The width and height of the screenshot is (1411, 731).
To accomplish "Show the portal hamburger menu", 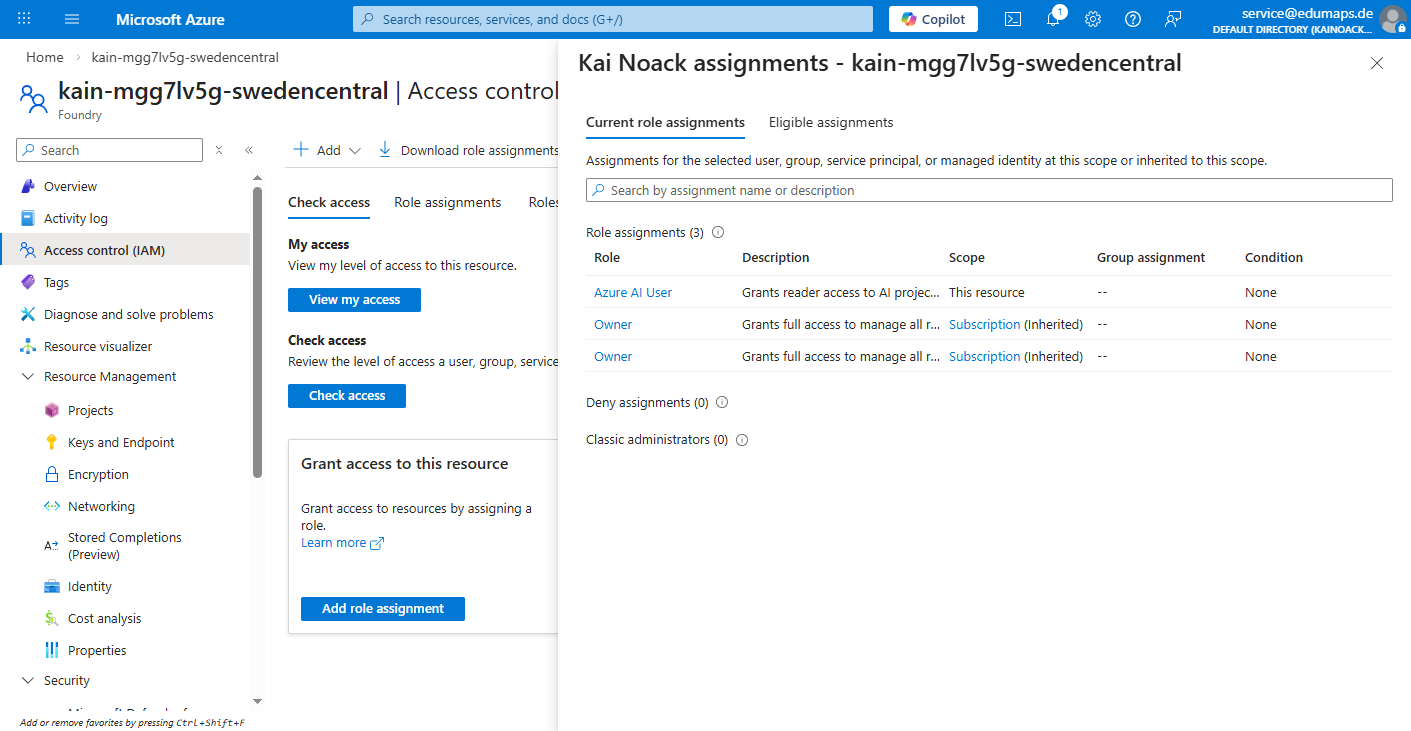I will pyautogui.click(x=72, y=19).
